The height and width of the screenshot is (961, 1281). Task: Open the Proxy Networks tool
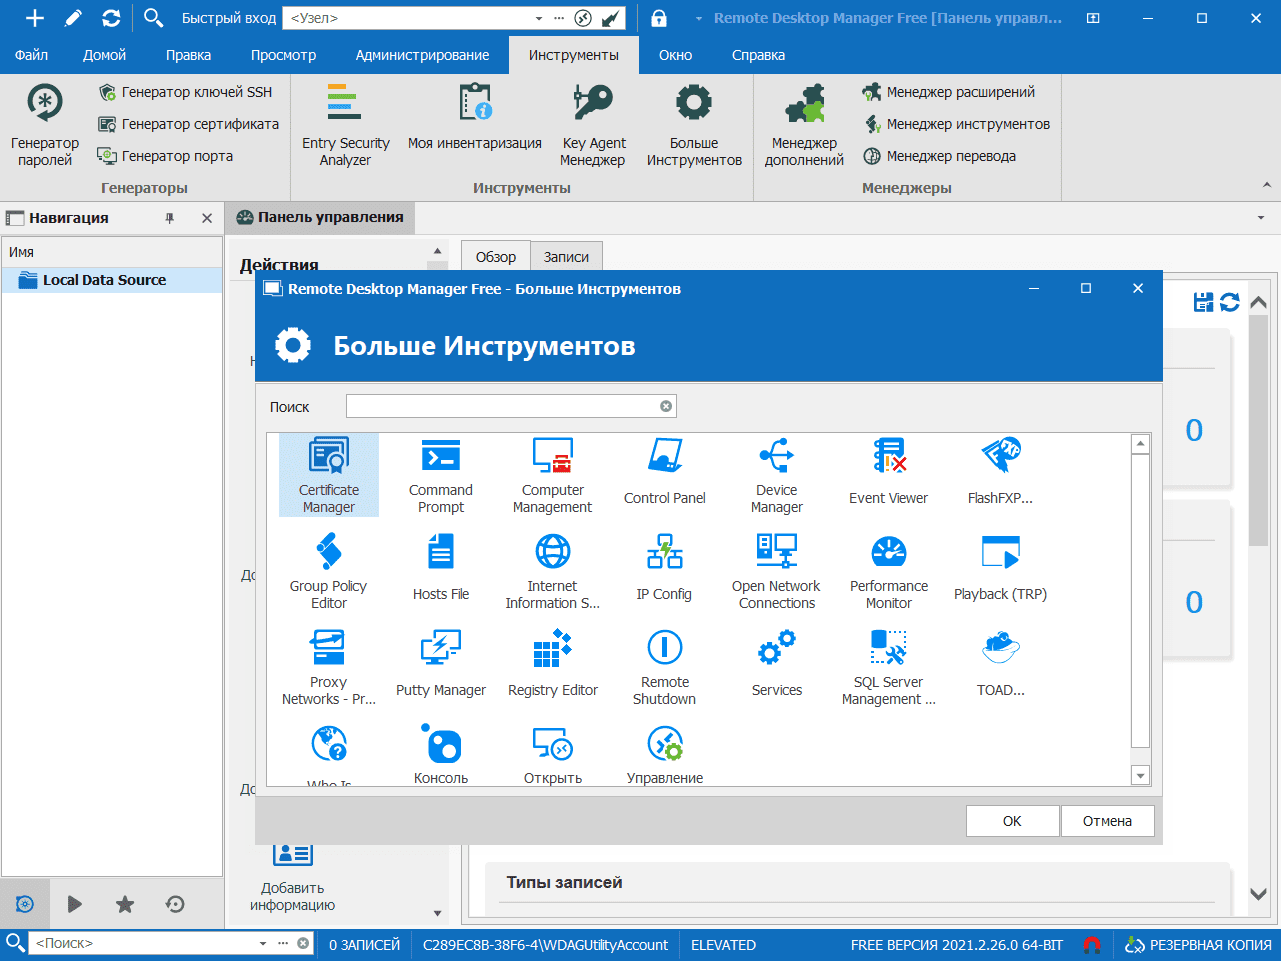329,667
